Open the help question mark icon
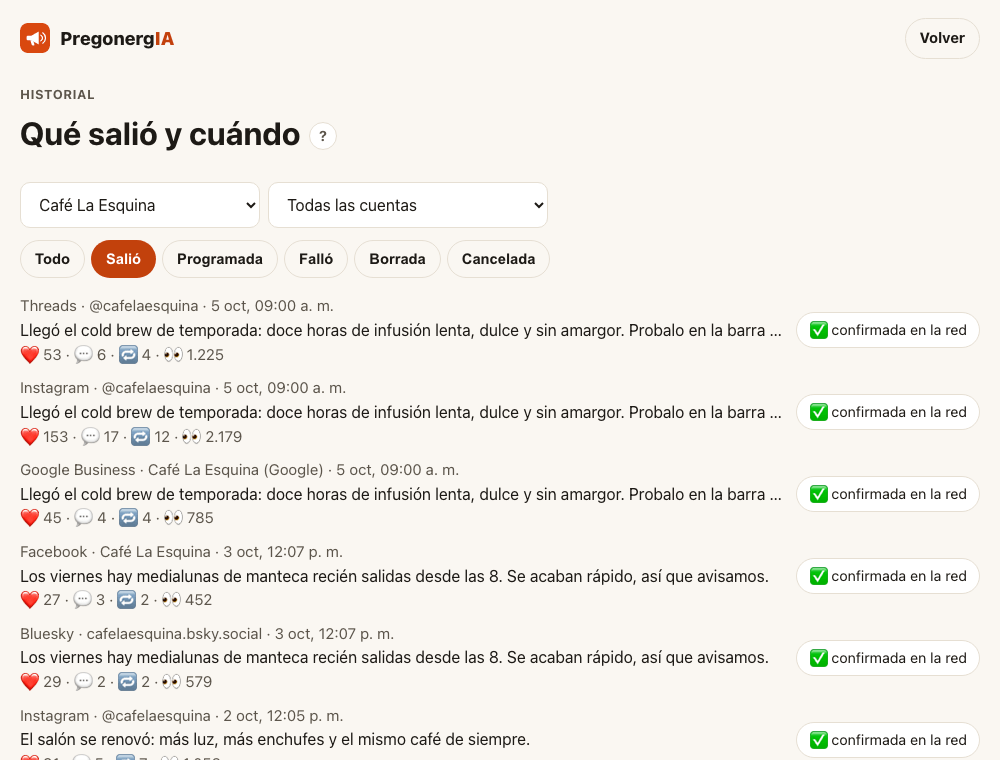The height and width of the screenshot is (760, 1000). click(x=323, y=136)
